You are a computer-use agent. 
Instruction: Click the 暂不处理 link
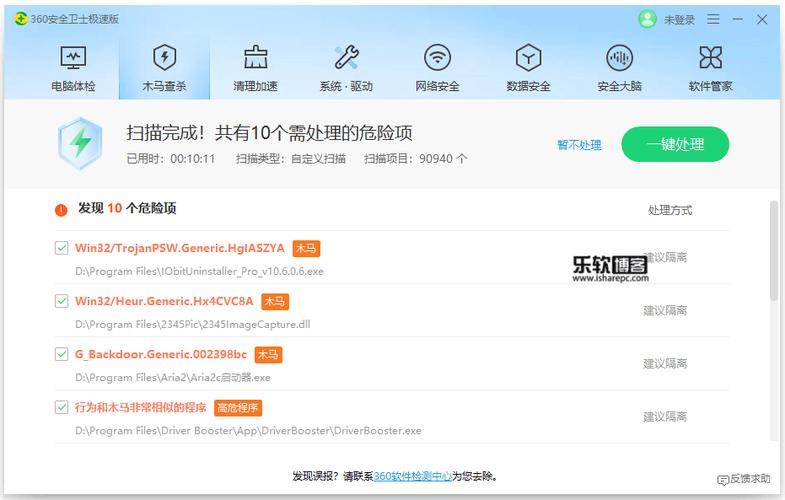pyautogui.click(x=579, y=145)
